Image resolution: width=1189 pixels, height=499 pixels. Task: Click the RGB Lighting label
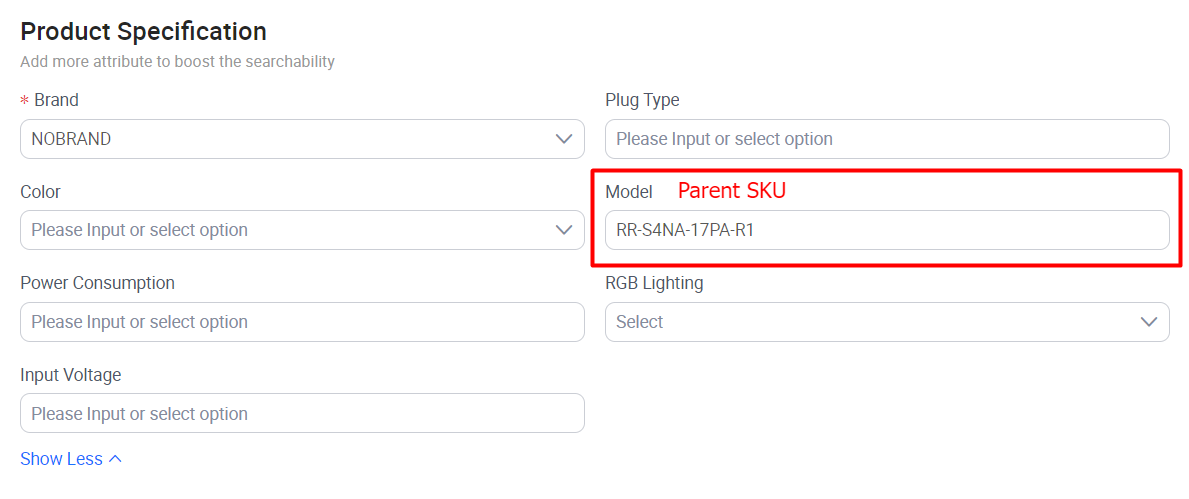tap(654, 283)
